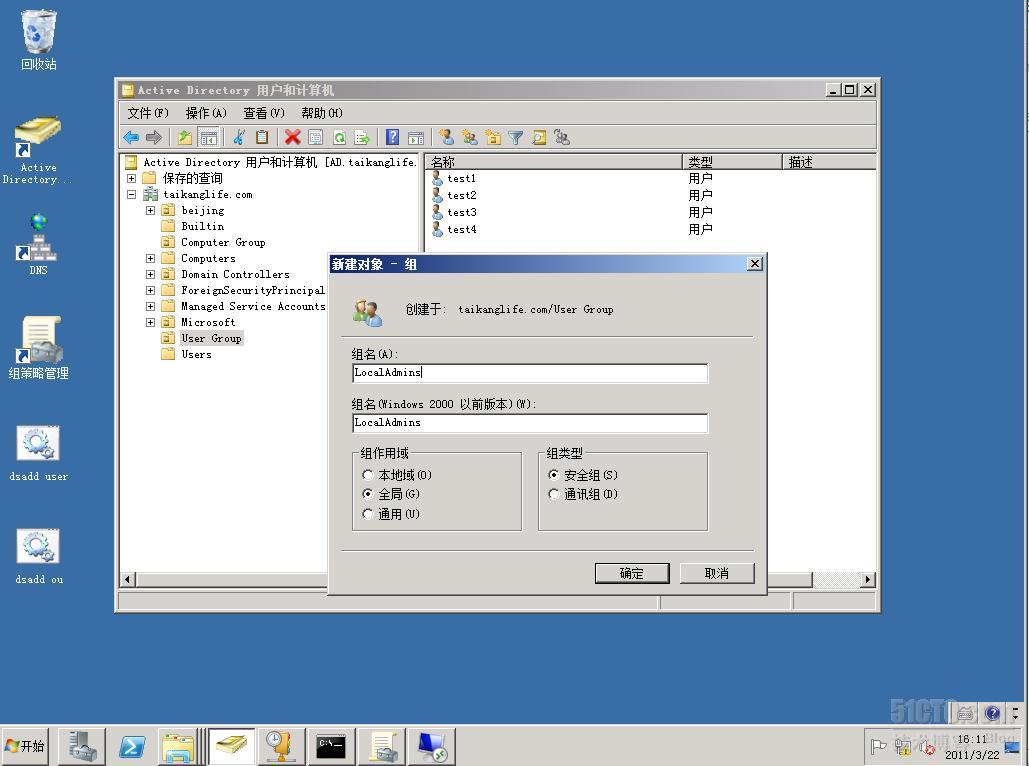Viewport: 1029px width, 766px height.
Task: Select the Builtin container in tree
Action: pyautogui.click(x=202, y=226)
